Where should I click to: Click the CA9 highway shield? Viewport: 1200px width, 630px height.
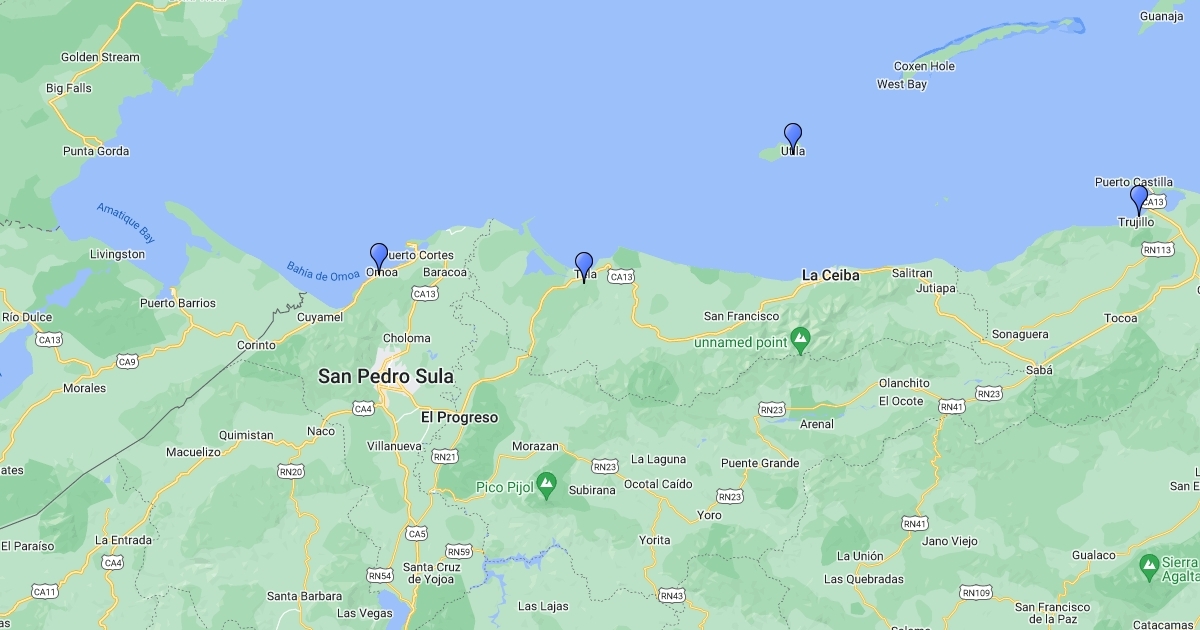click(127, 361)
